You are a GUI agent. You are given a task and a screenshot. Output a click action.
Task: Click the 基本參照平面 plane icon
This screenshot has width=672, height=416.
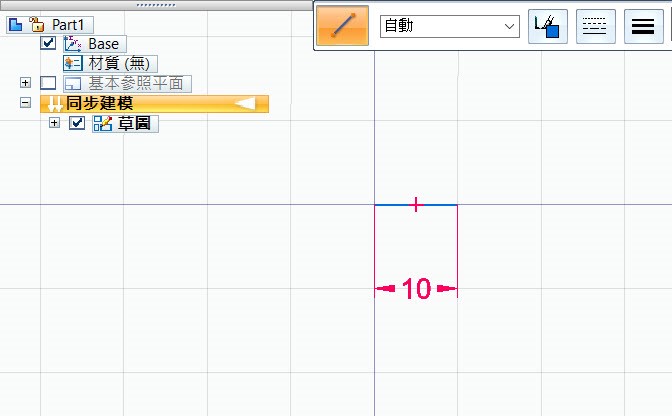point(73,84)
